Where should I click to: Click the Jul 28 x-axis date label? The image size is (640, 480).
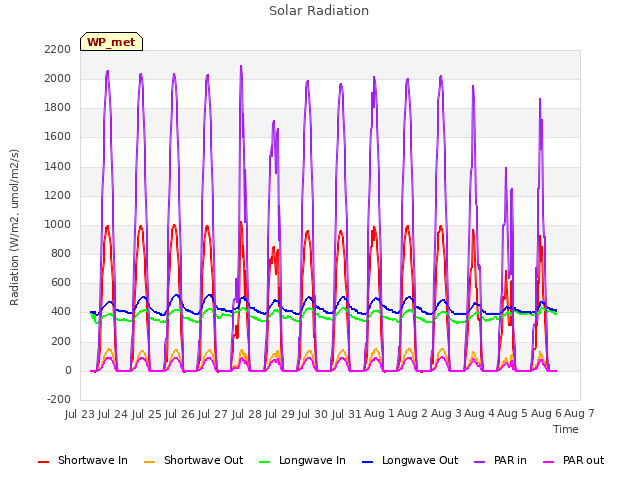(x=247, y=414)
